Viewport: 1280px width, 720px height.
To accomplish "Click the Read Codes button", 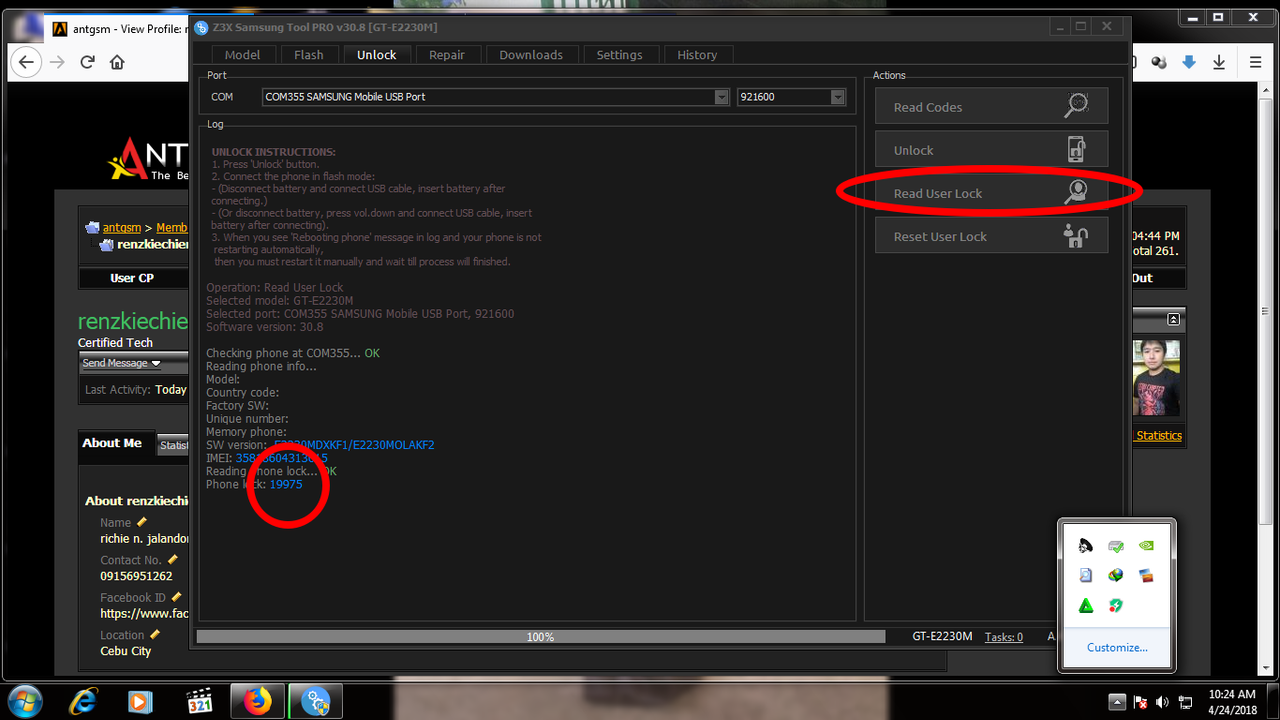I will point(991,107).
